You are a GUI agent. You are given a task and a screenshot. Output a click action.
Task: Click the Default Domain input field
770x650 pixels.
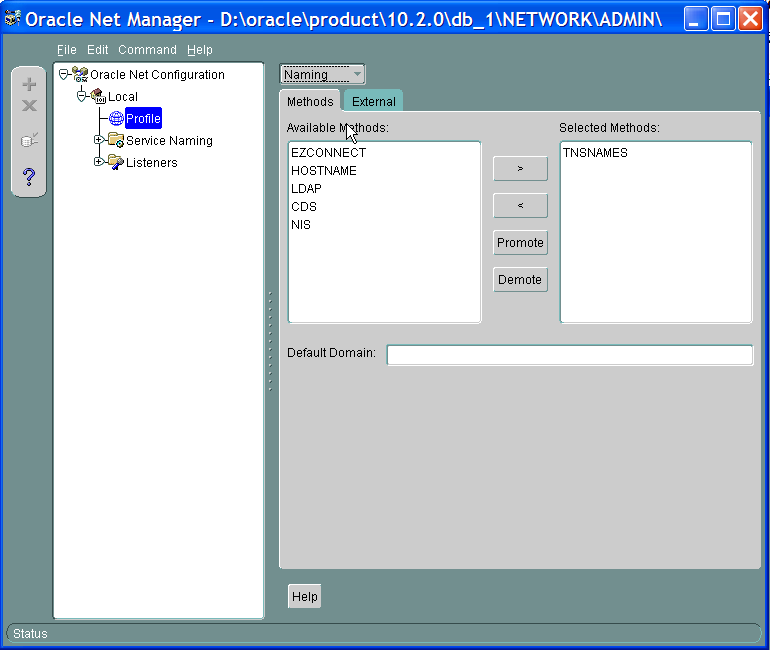(570, 355)
